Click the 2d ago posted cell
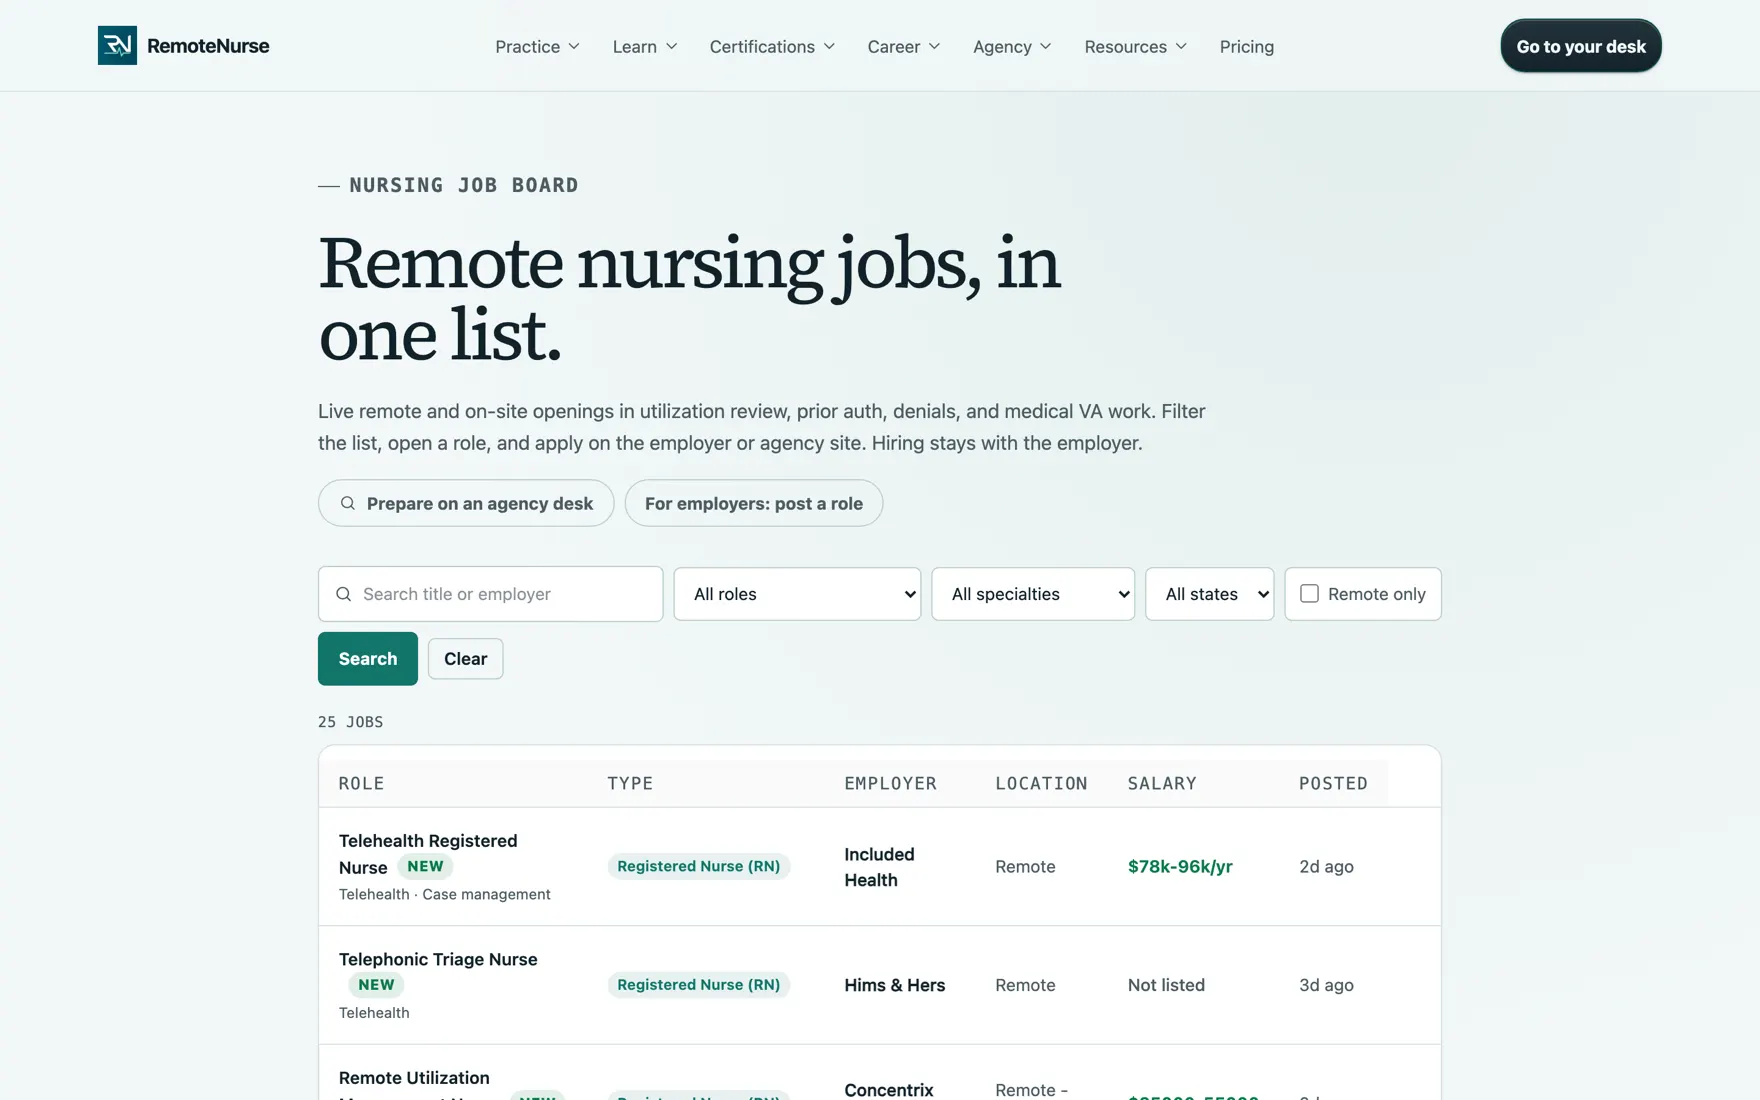The height and width of the screenshot is (1100, 1760). 1326,867
